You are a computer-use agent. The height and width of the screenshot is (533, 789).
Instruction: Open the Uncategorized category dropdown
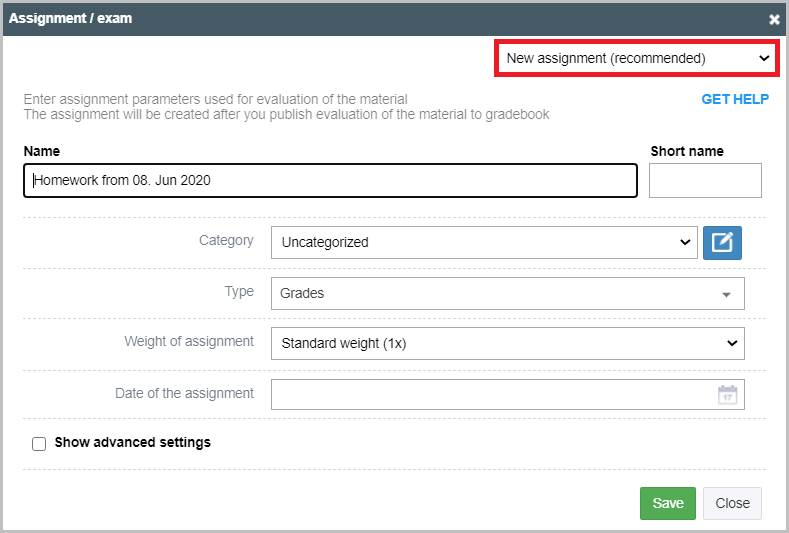point(484,243)
